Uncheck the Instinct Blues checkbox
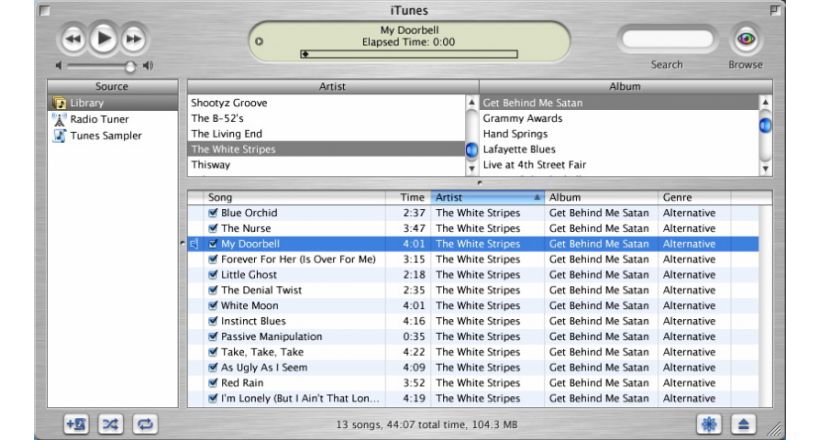 pos(213,321)
